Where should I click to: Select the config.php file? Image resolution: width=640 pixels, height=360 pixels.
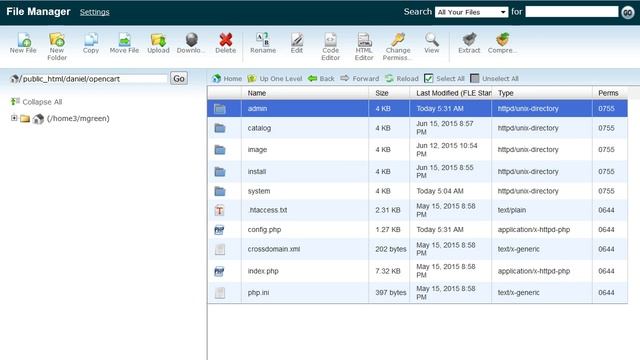[418, 230]
